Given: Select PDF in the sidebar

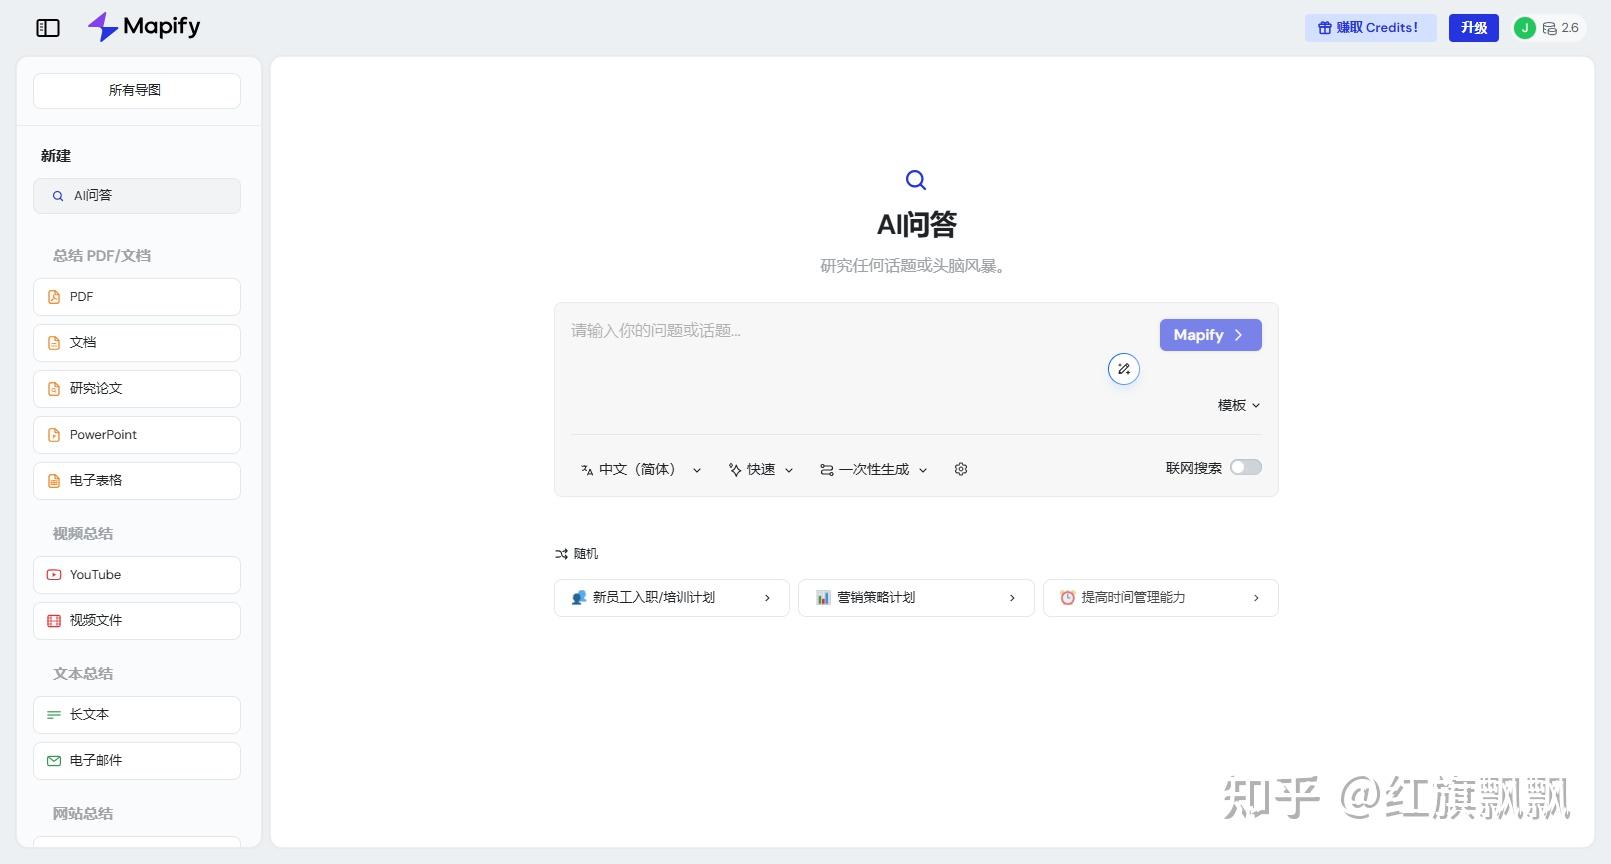Looking at the screenshot, I should pos(137,297).
